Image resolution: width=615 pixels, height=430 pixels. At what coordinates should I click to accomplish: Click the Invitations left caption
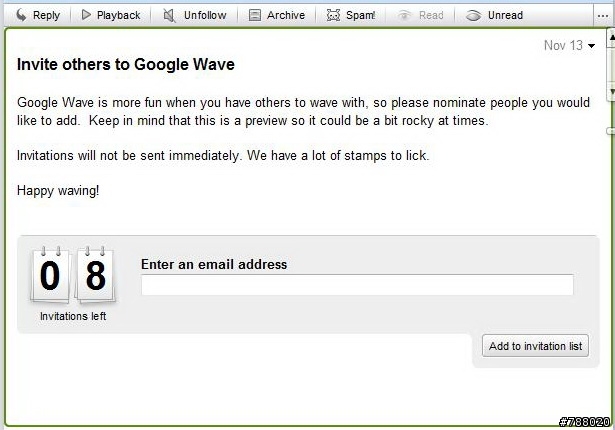click(x=73, y=316)
